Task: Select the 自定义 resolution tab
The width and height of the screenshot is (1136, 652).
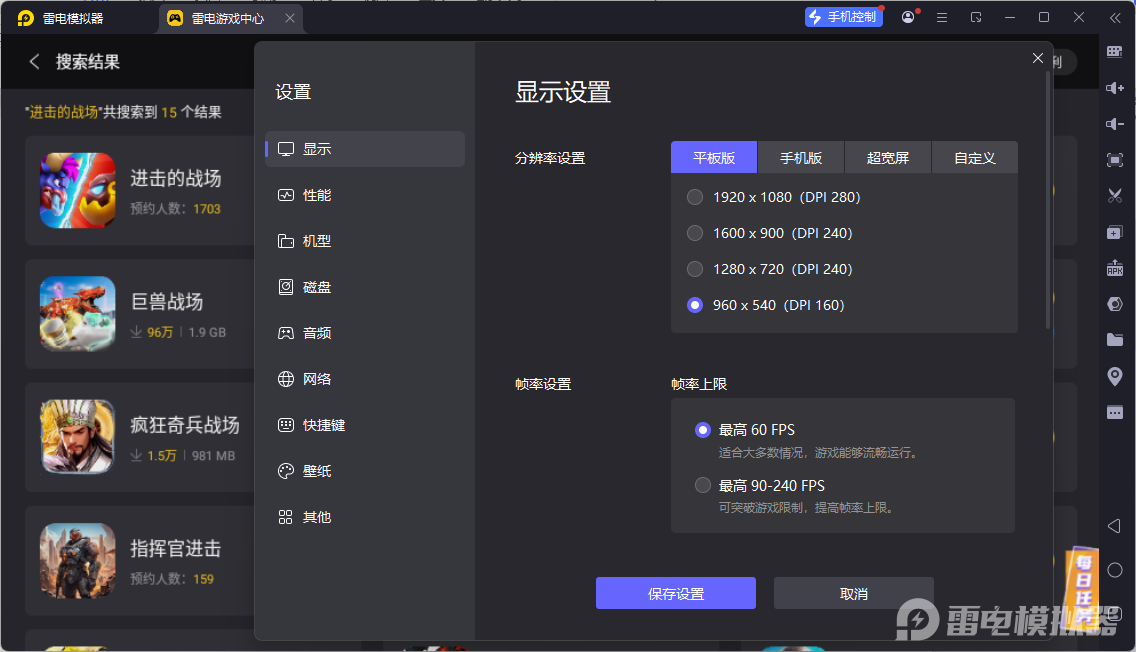Action: click(x=974, y=158)
